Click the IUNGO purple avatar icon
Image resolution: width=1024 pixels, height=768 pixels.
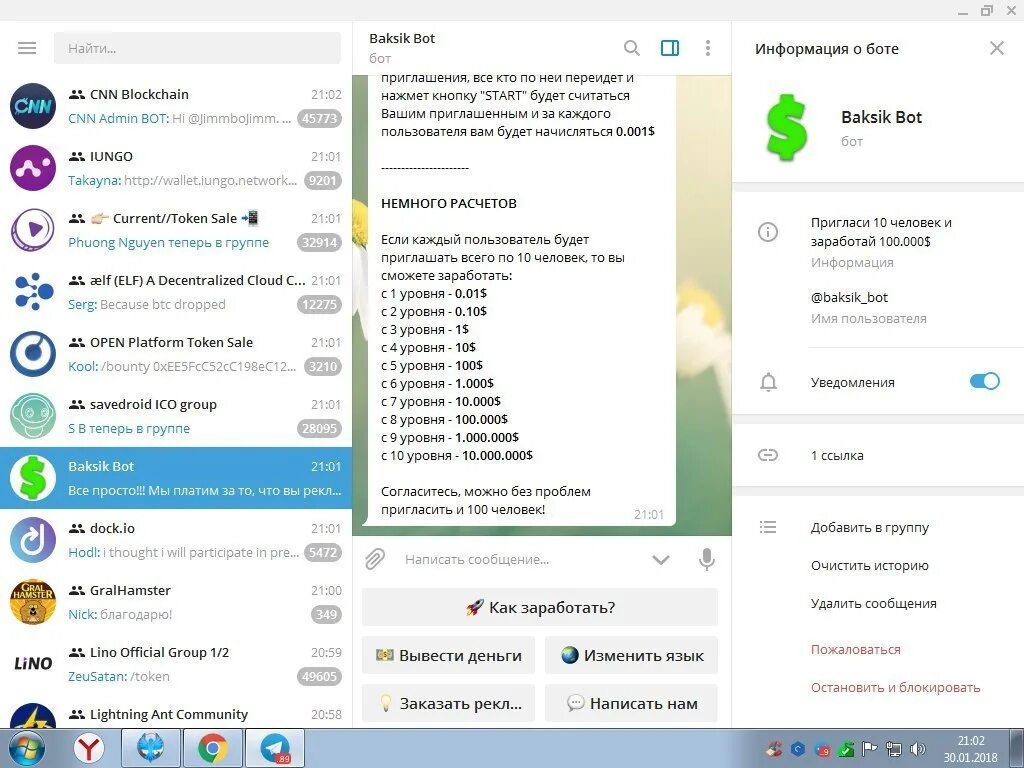(33, 168)
